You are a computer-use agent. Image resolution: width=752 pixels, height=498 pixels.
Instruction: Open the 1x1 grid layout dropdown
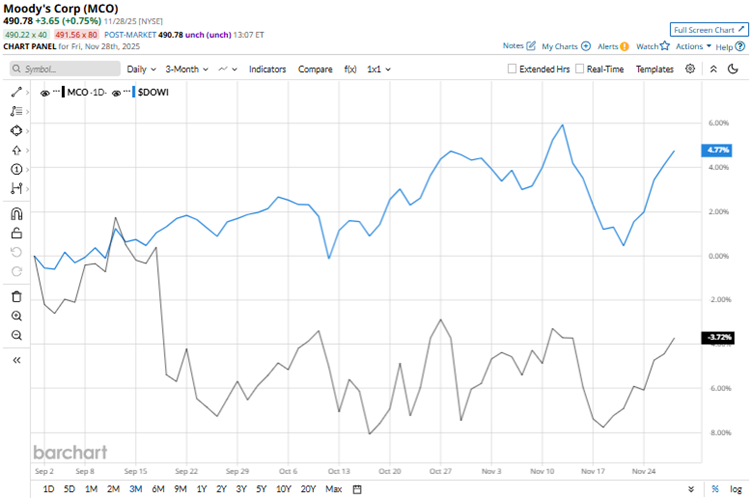[x=378, y=69]
